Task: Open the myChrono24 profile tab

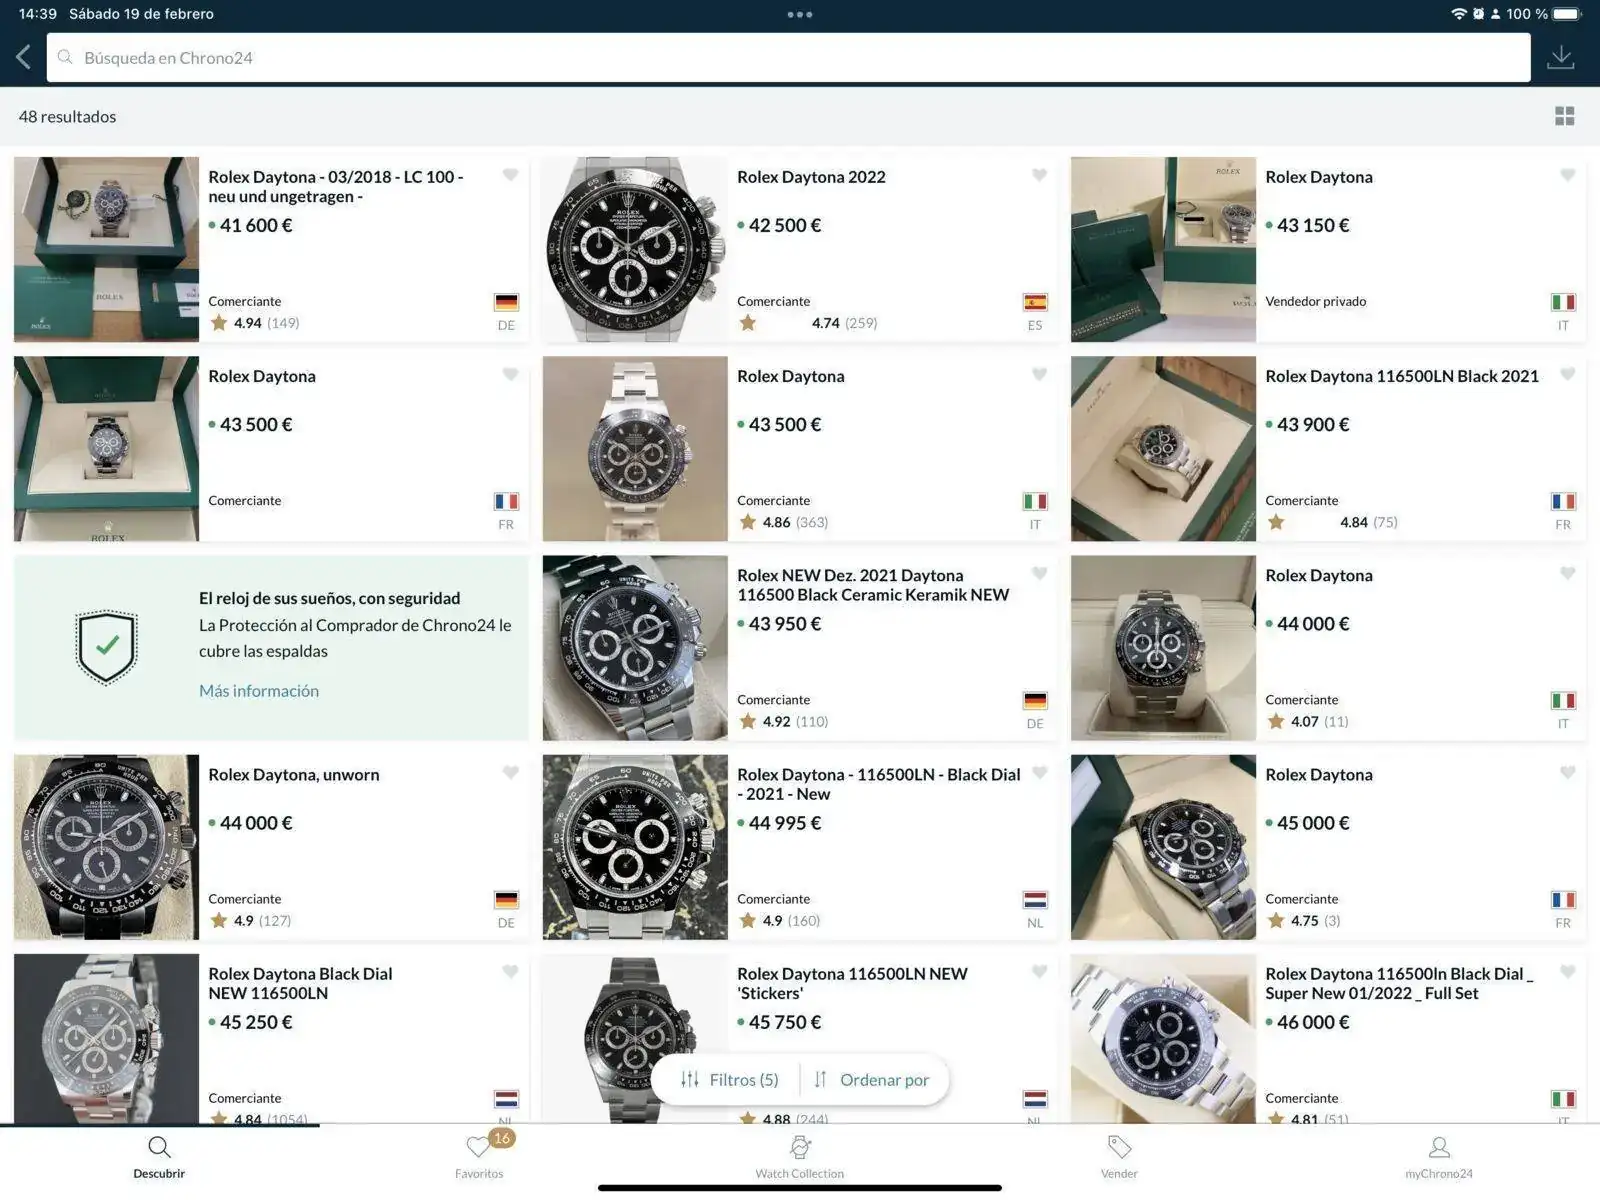Action: (1438, 1156)
